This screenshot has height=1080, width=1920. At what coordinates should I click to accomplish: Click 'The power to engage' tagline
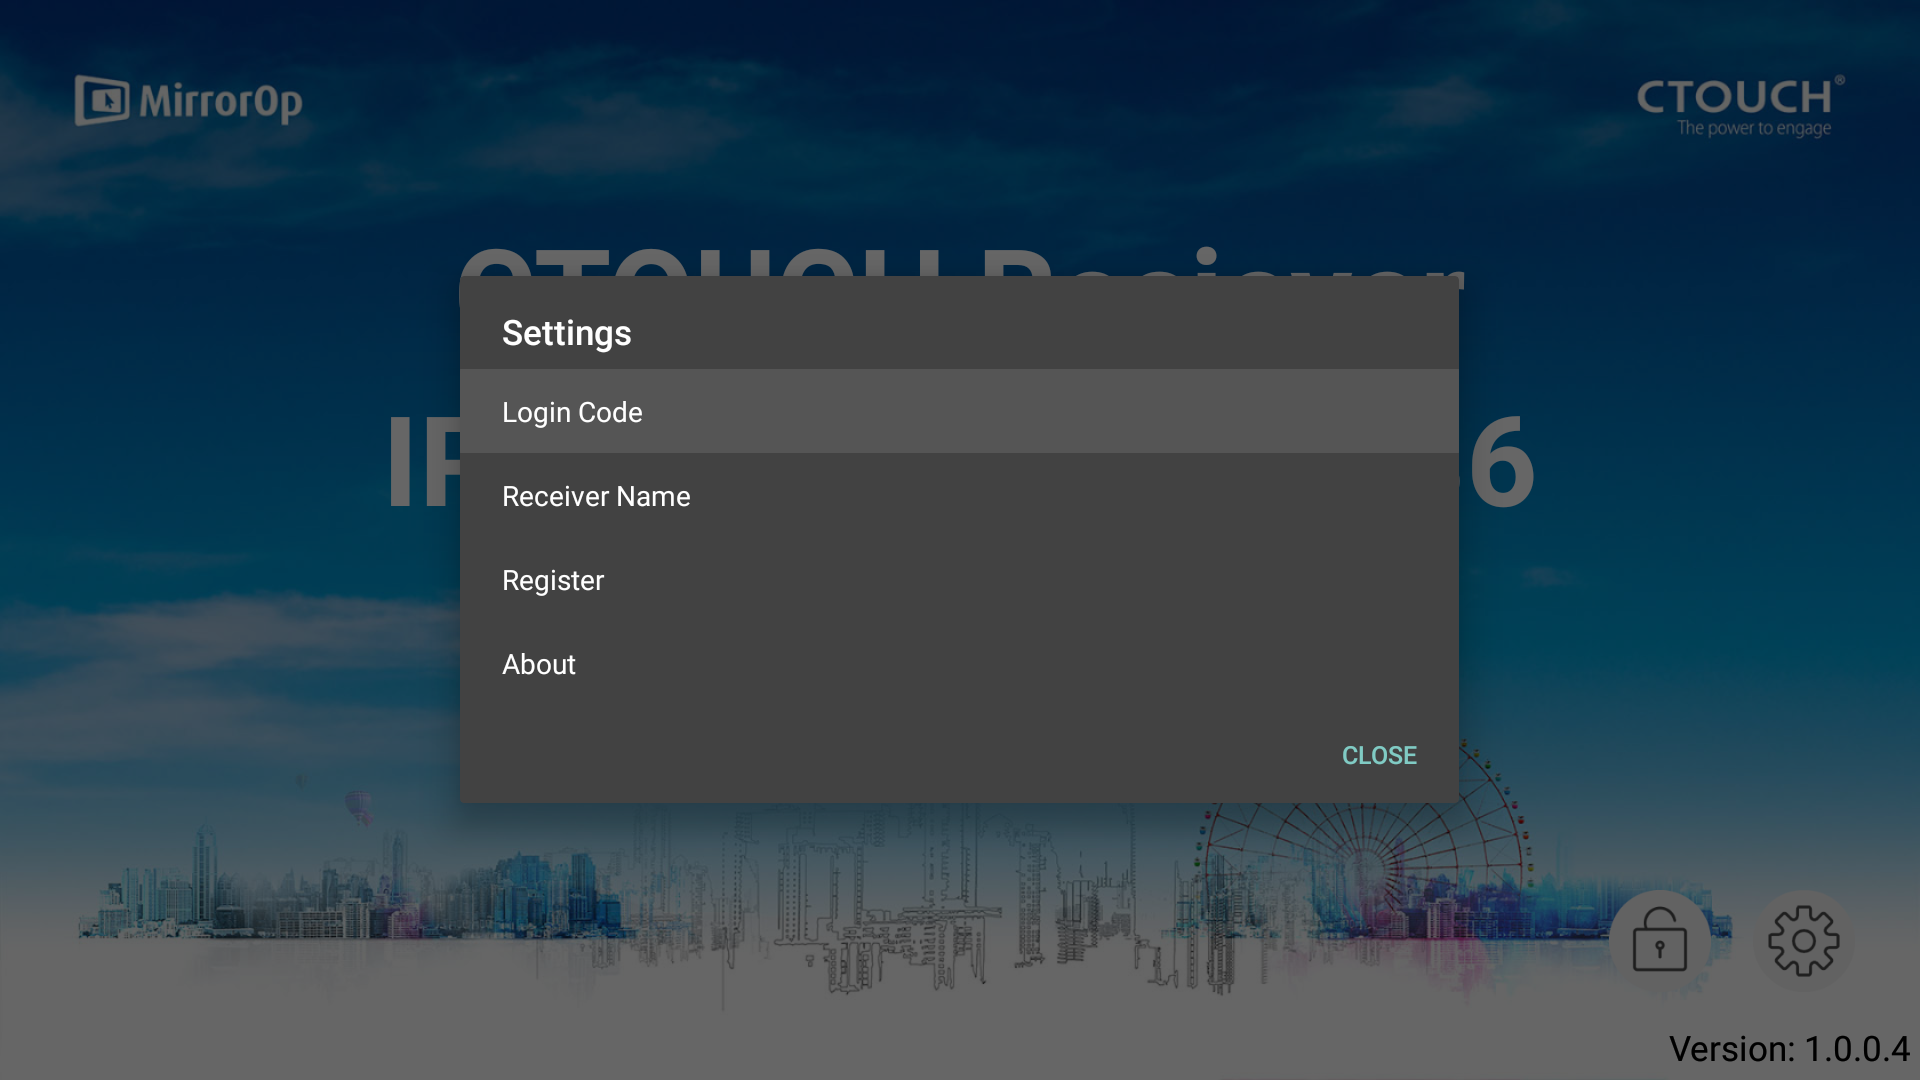pyautogui.click(x=1753, y=129)
